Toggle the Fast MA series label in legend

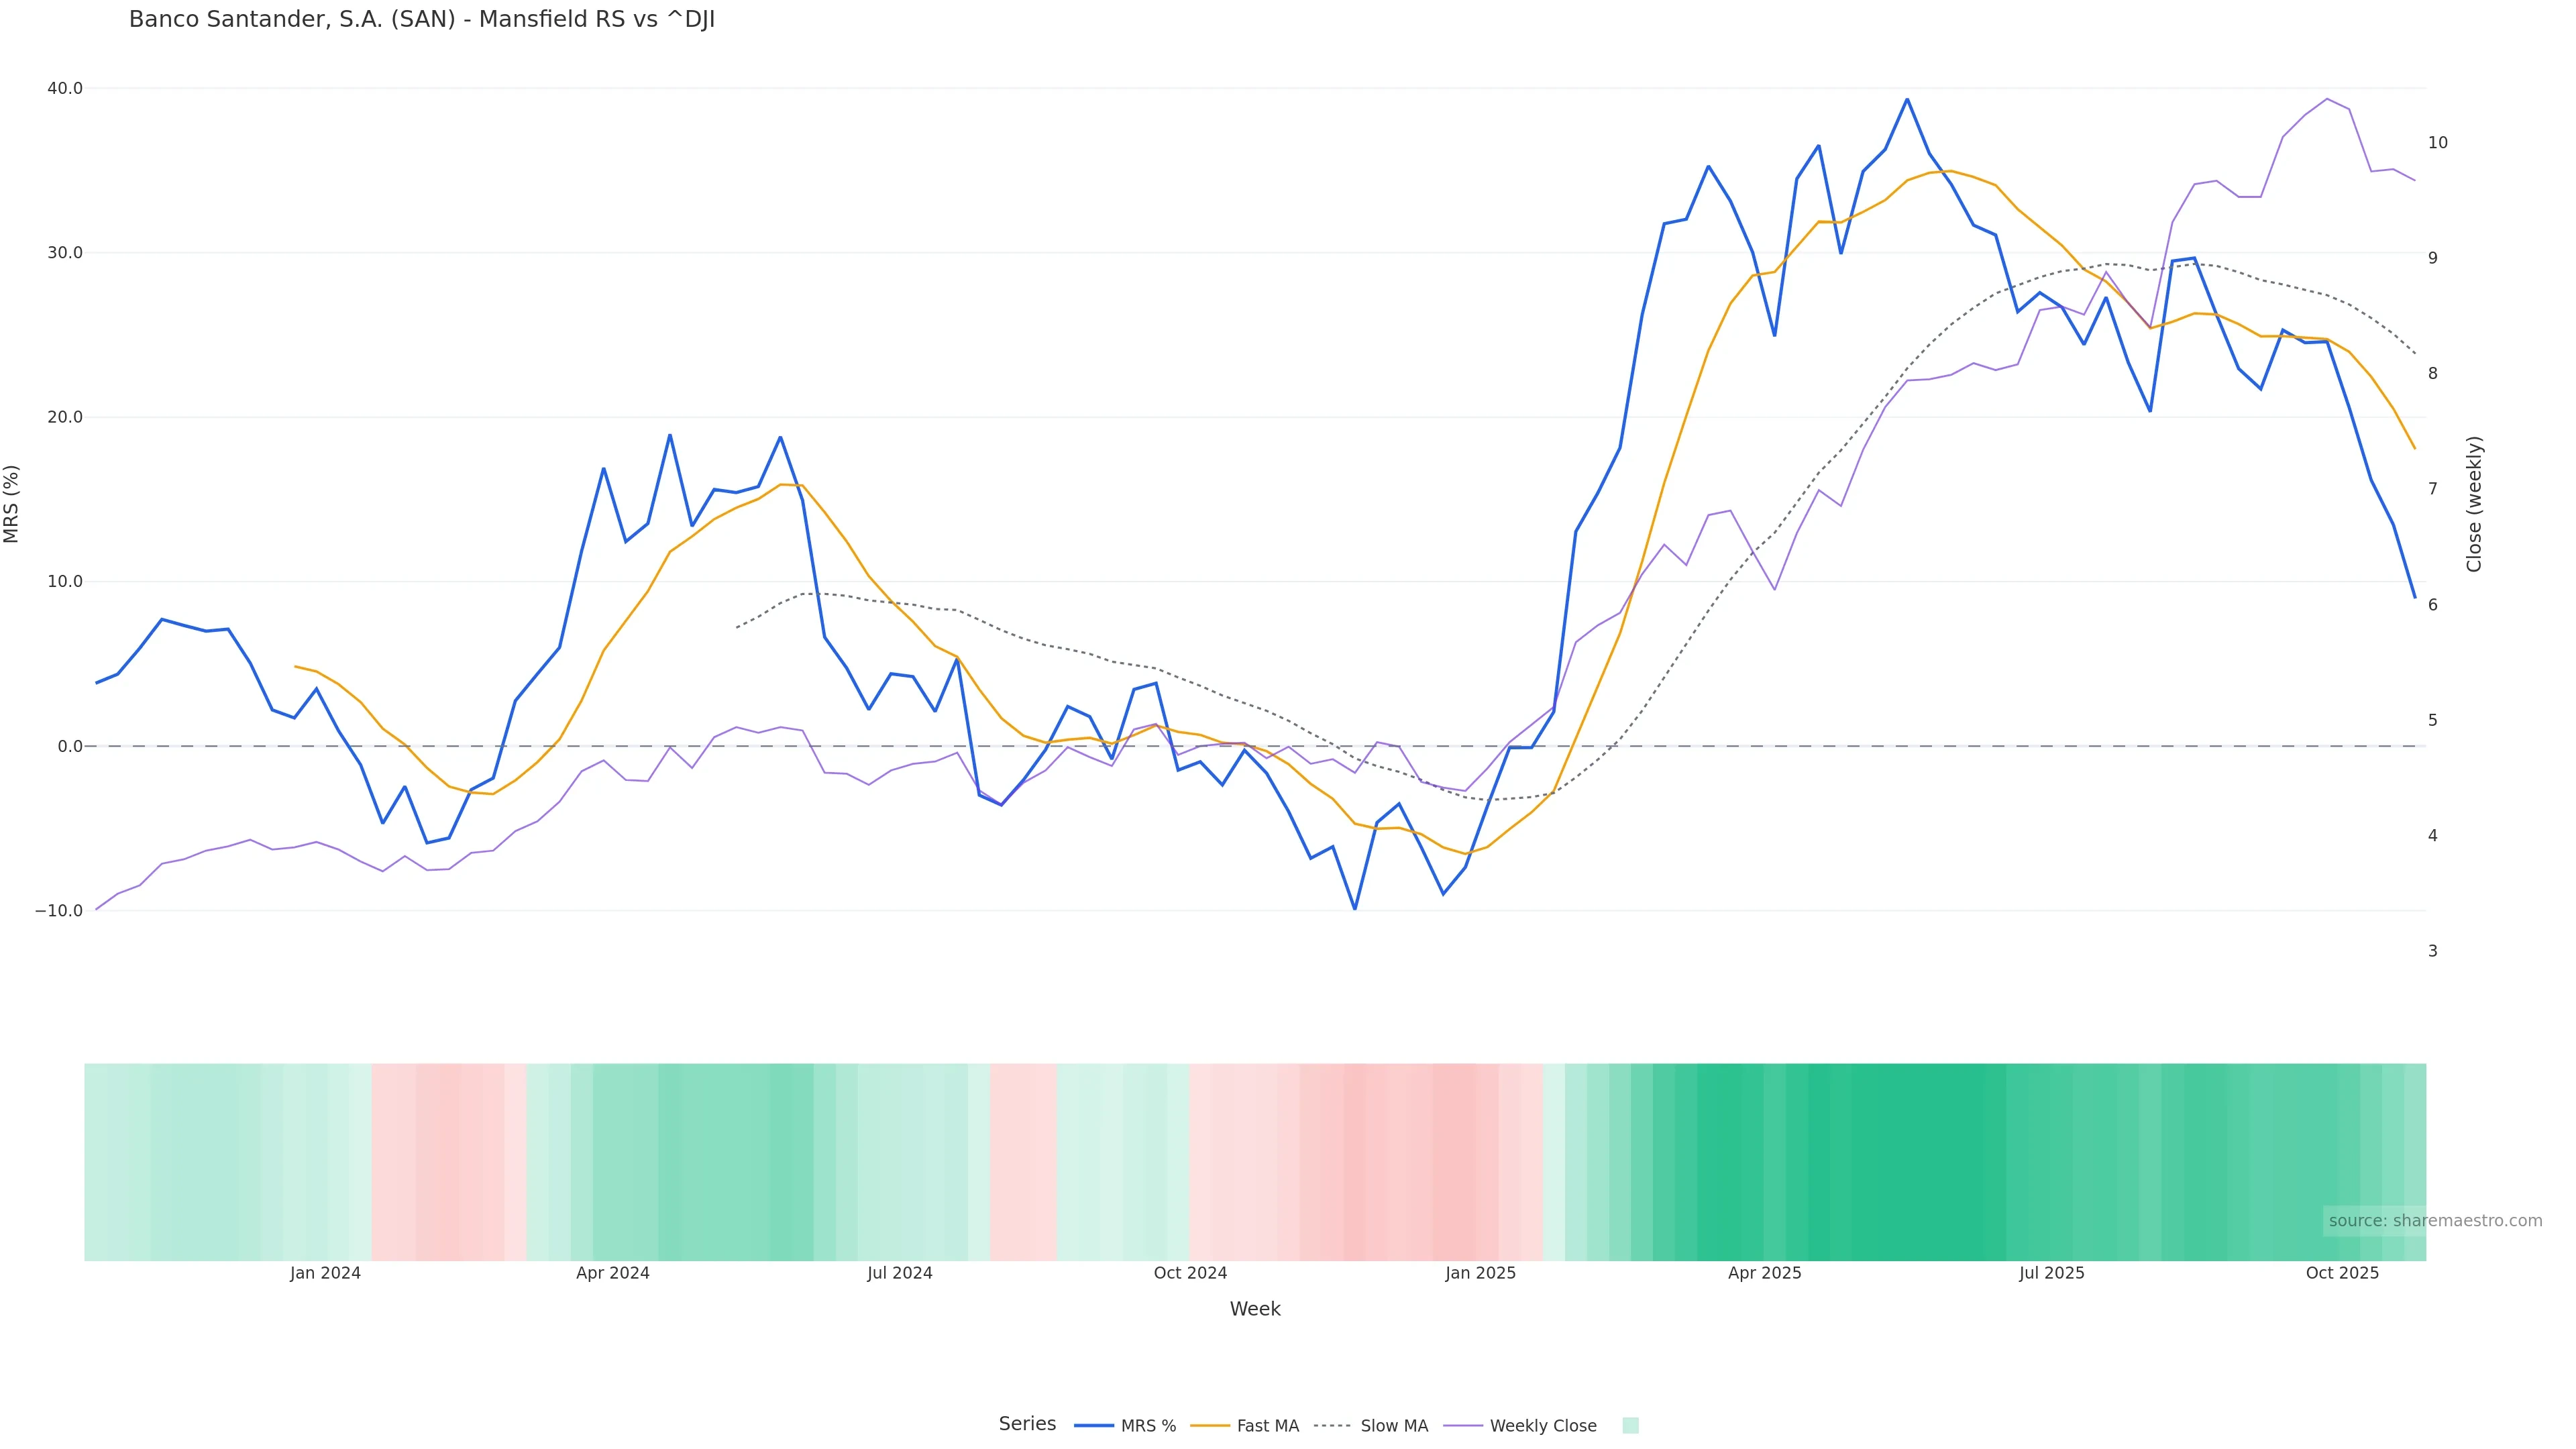tap(1267, 1426)
